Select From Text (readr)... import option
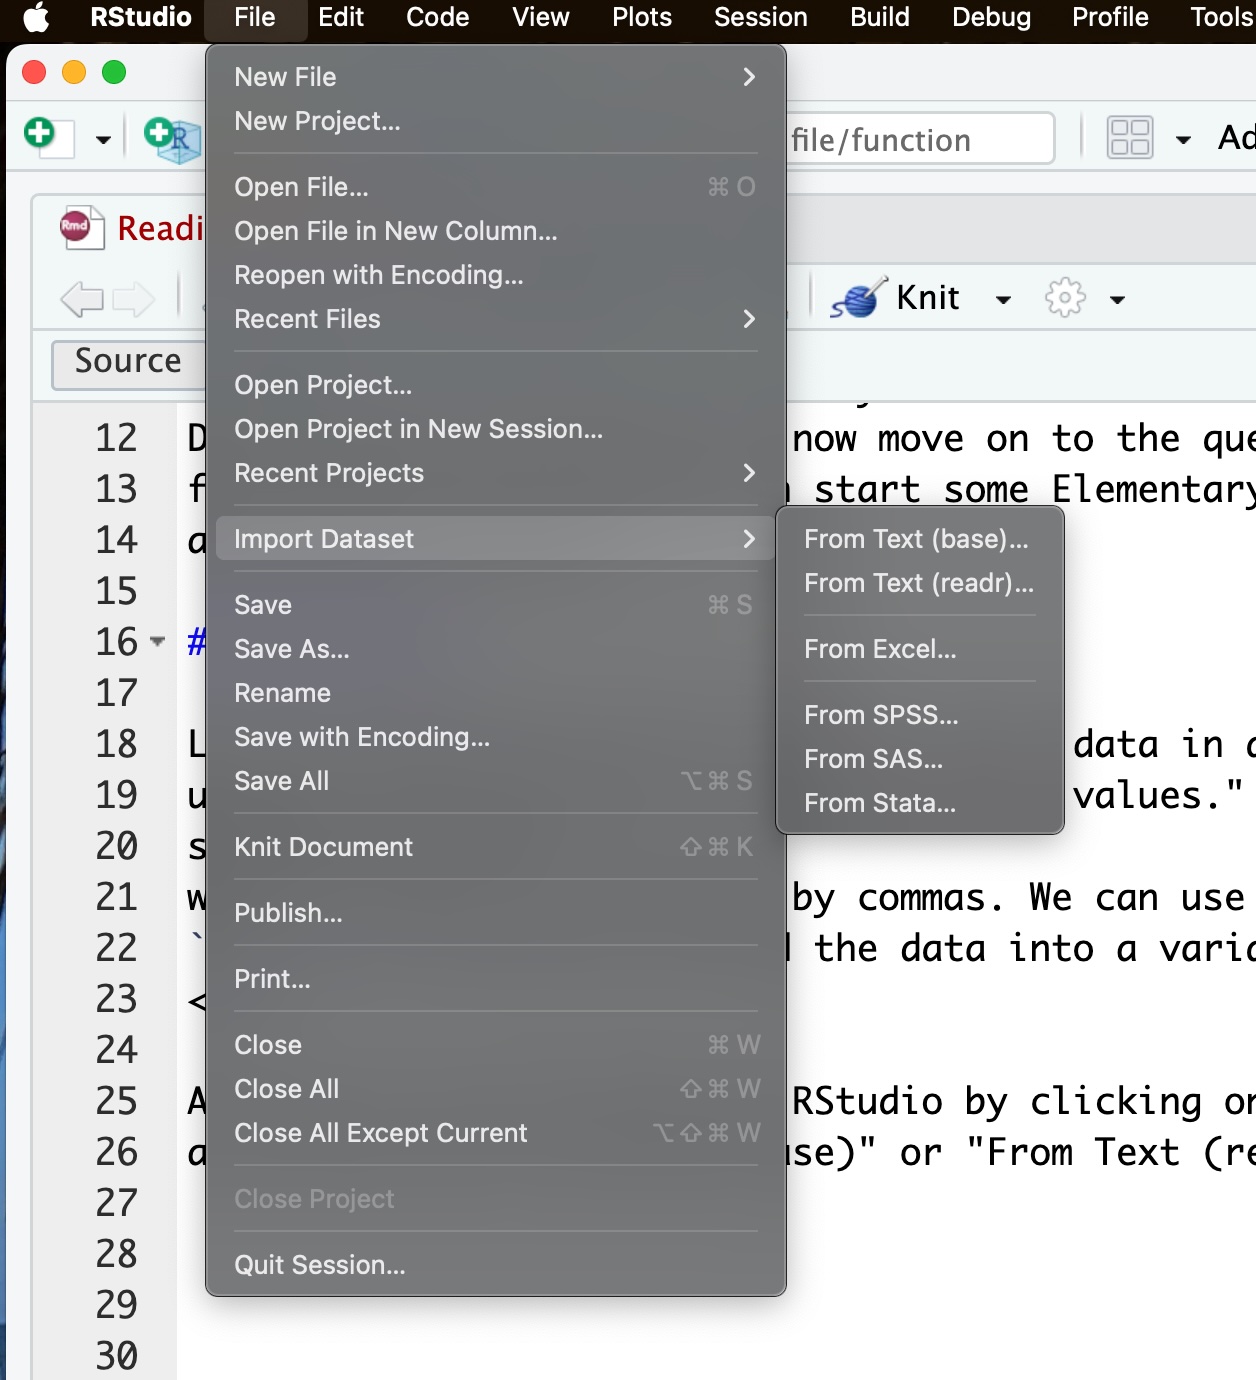Viewport: 1256px width, 1380px height. 918,583
